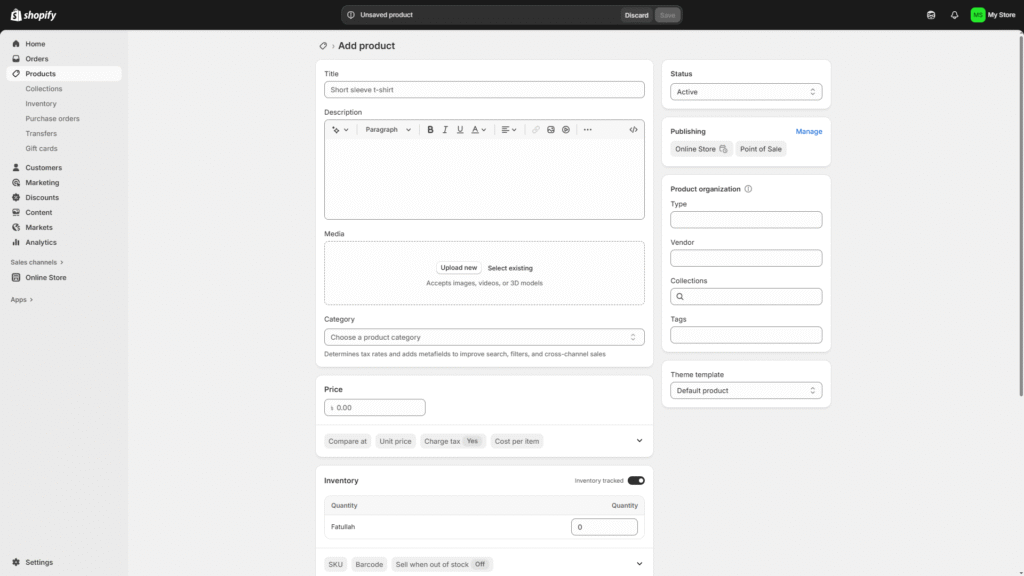
Task: Apply bold formatting in description editor
Action: [430, 130]
